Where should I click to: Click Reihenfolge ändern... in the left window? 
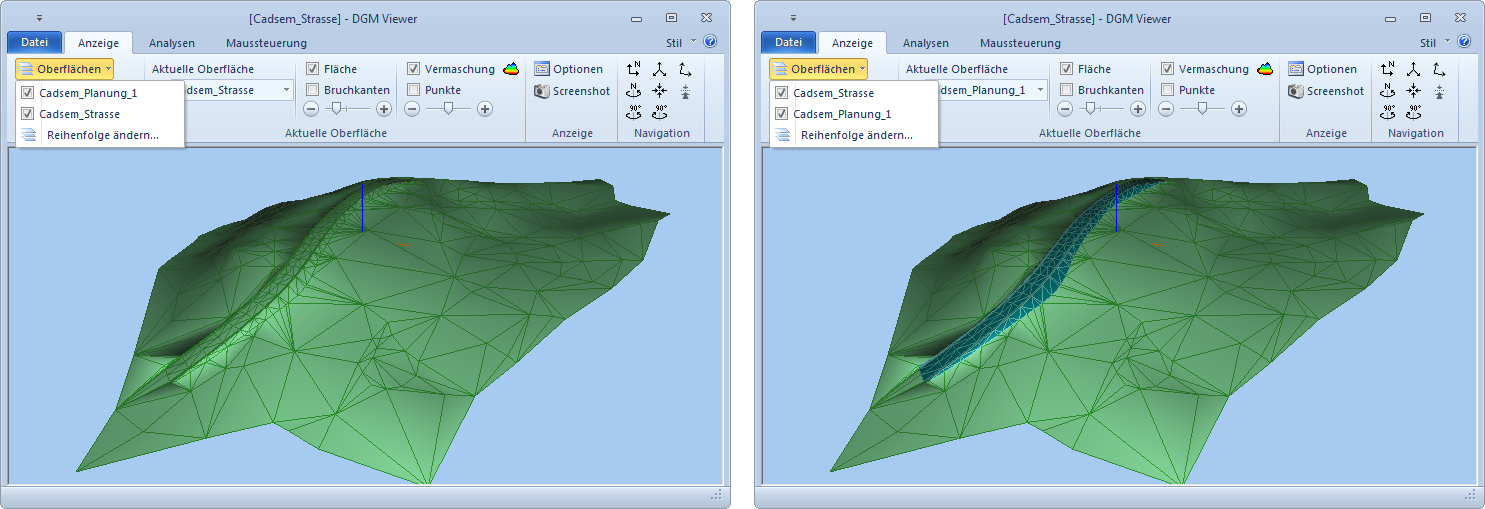102,135
